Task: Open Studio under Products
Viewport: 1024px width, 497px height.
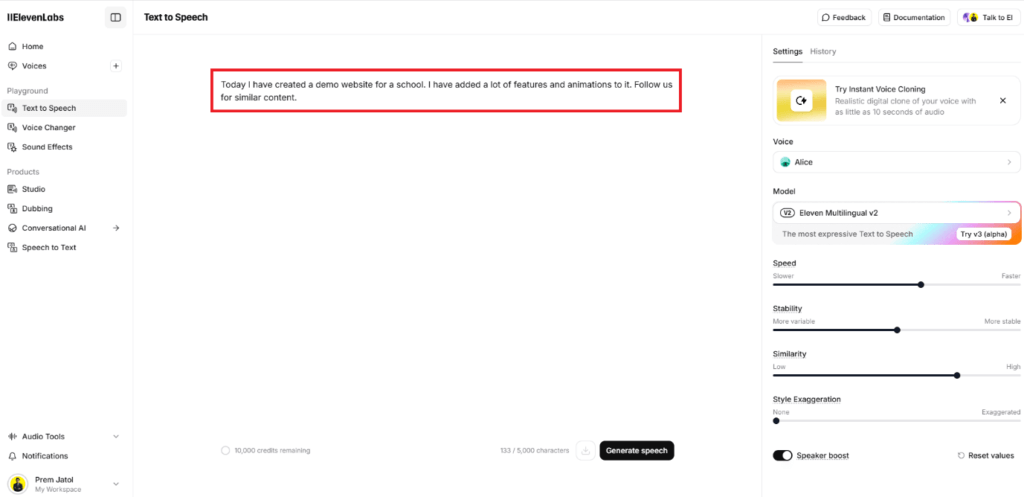Action: click(64, 189)
